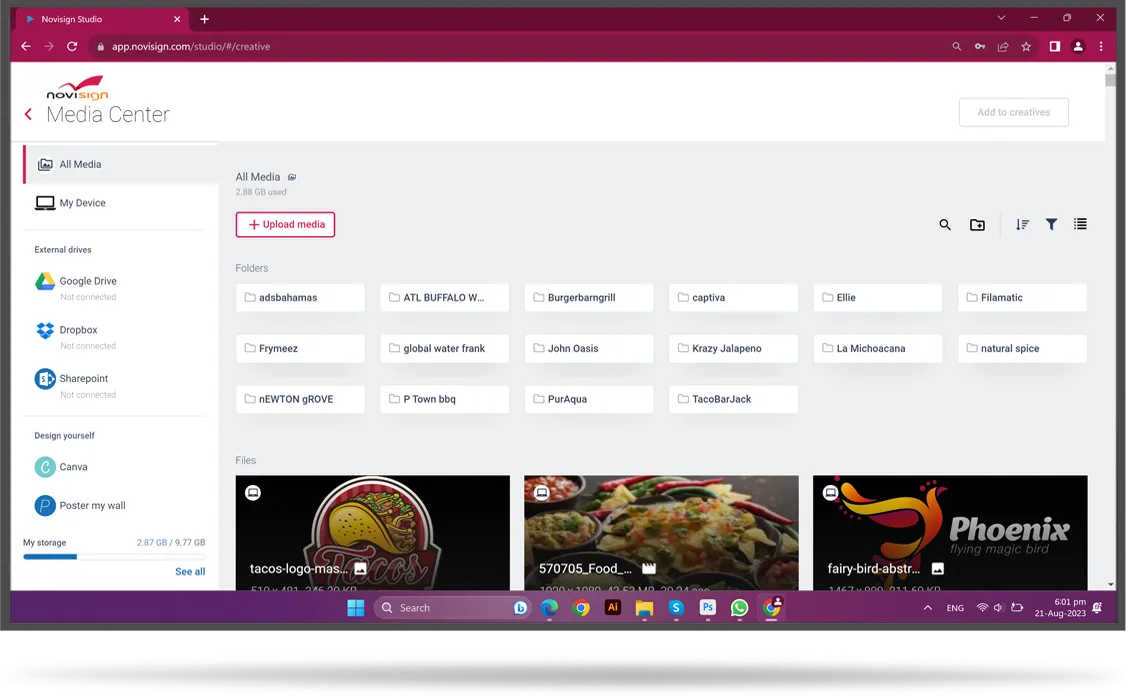Open the sort order options
The height and width of the screenshot is (698, 1126).
(x=1022, y=225)
